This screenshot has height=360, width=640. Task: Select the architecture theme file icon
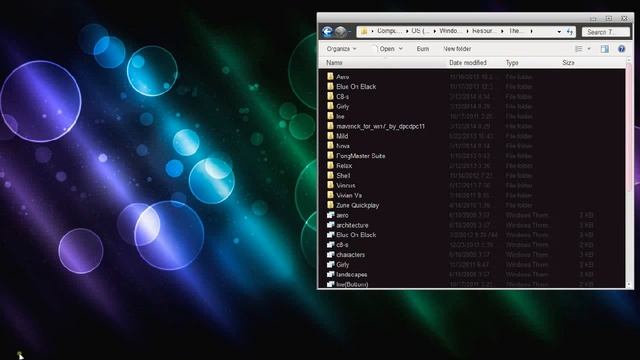point(331,225)
